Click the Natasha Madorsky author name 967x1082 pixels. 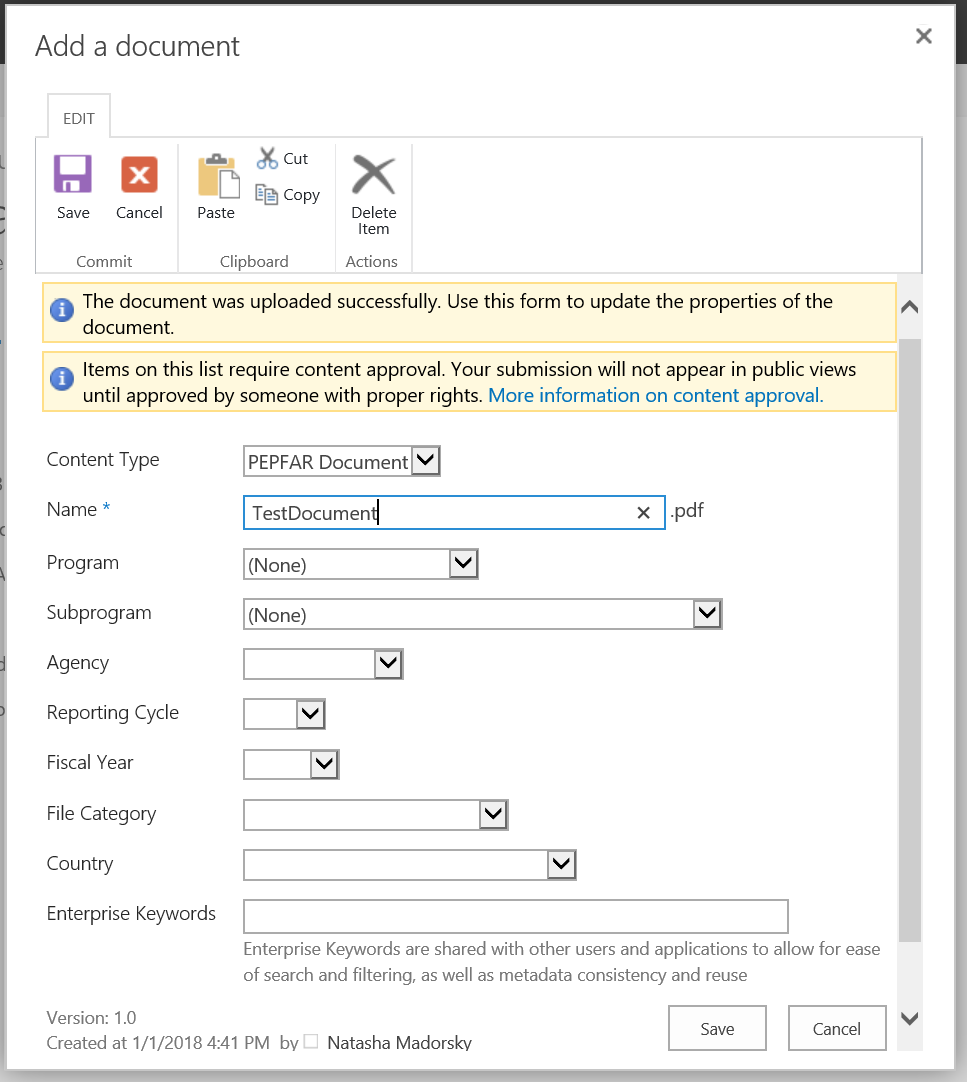[x=400, y=1042]
